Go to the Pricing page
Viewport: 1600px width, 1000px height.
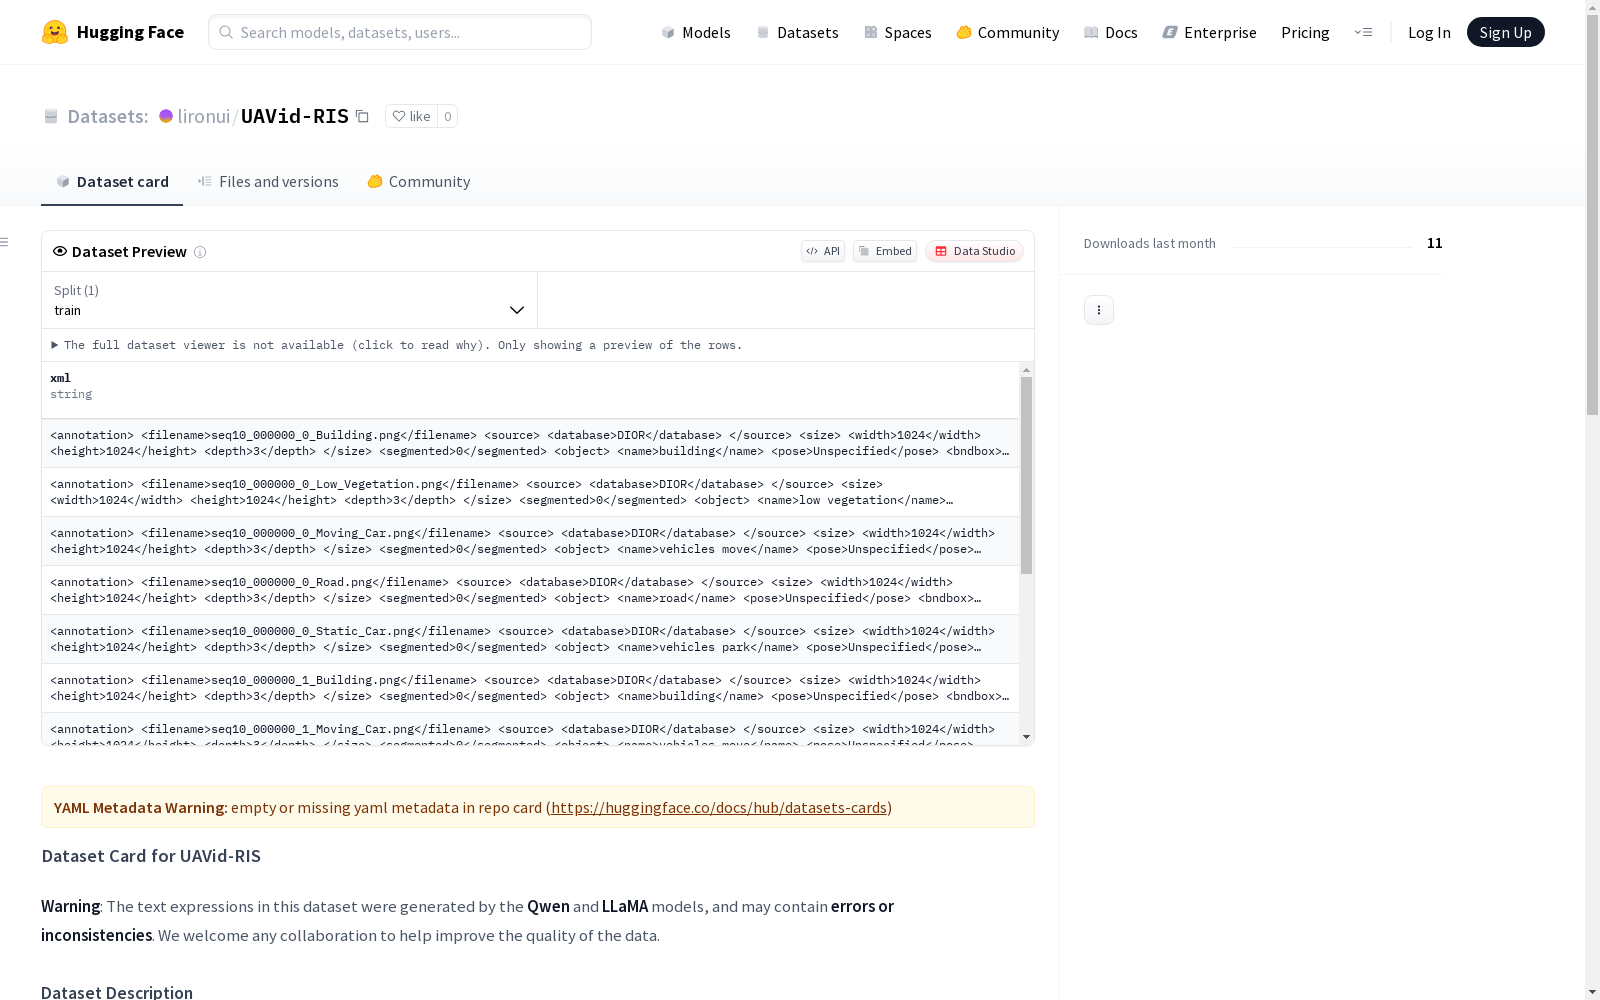coord(1305,32)
